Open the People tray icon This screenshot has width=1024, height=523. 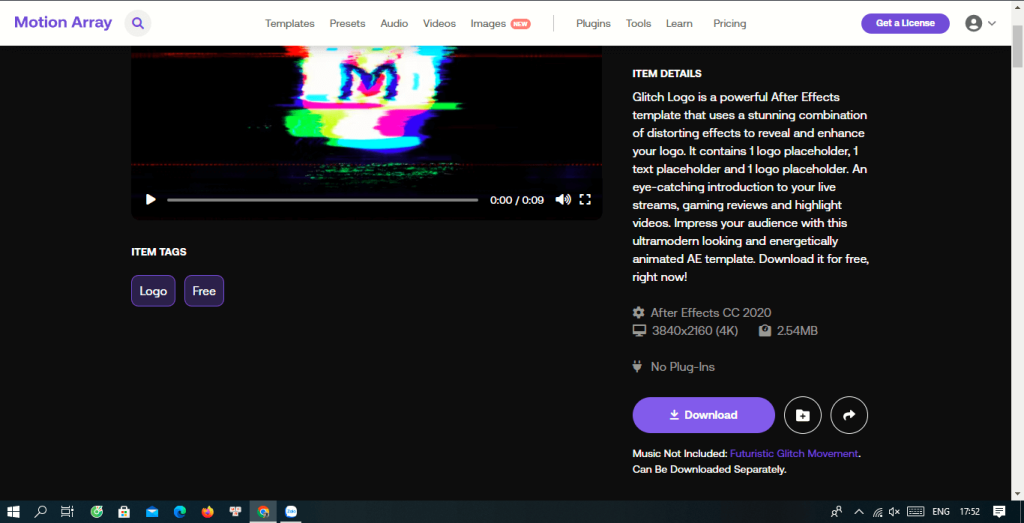coord(837,512)
